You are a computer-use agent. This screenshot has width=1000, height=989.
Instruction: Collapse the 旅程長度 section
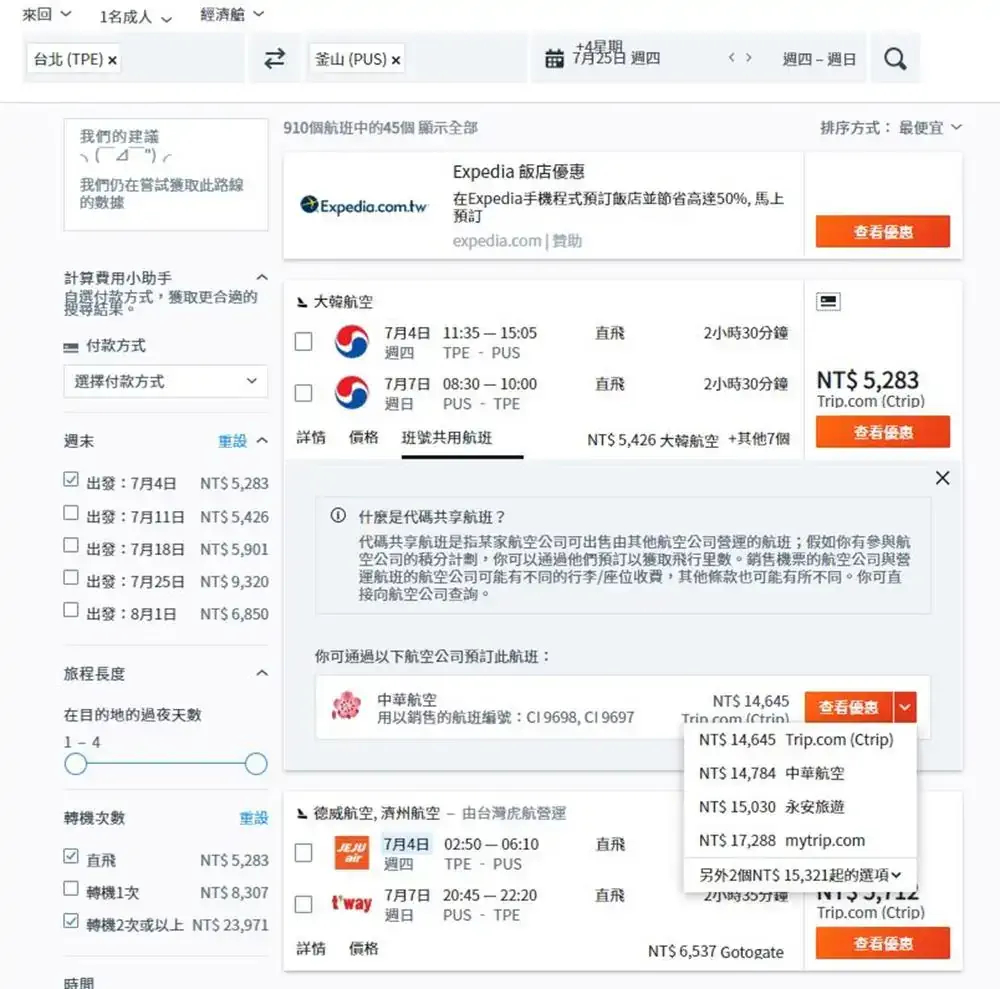[x=261, y=673]
